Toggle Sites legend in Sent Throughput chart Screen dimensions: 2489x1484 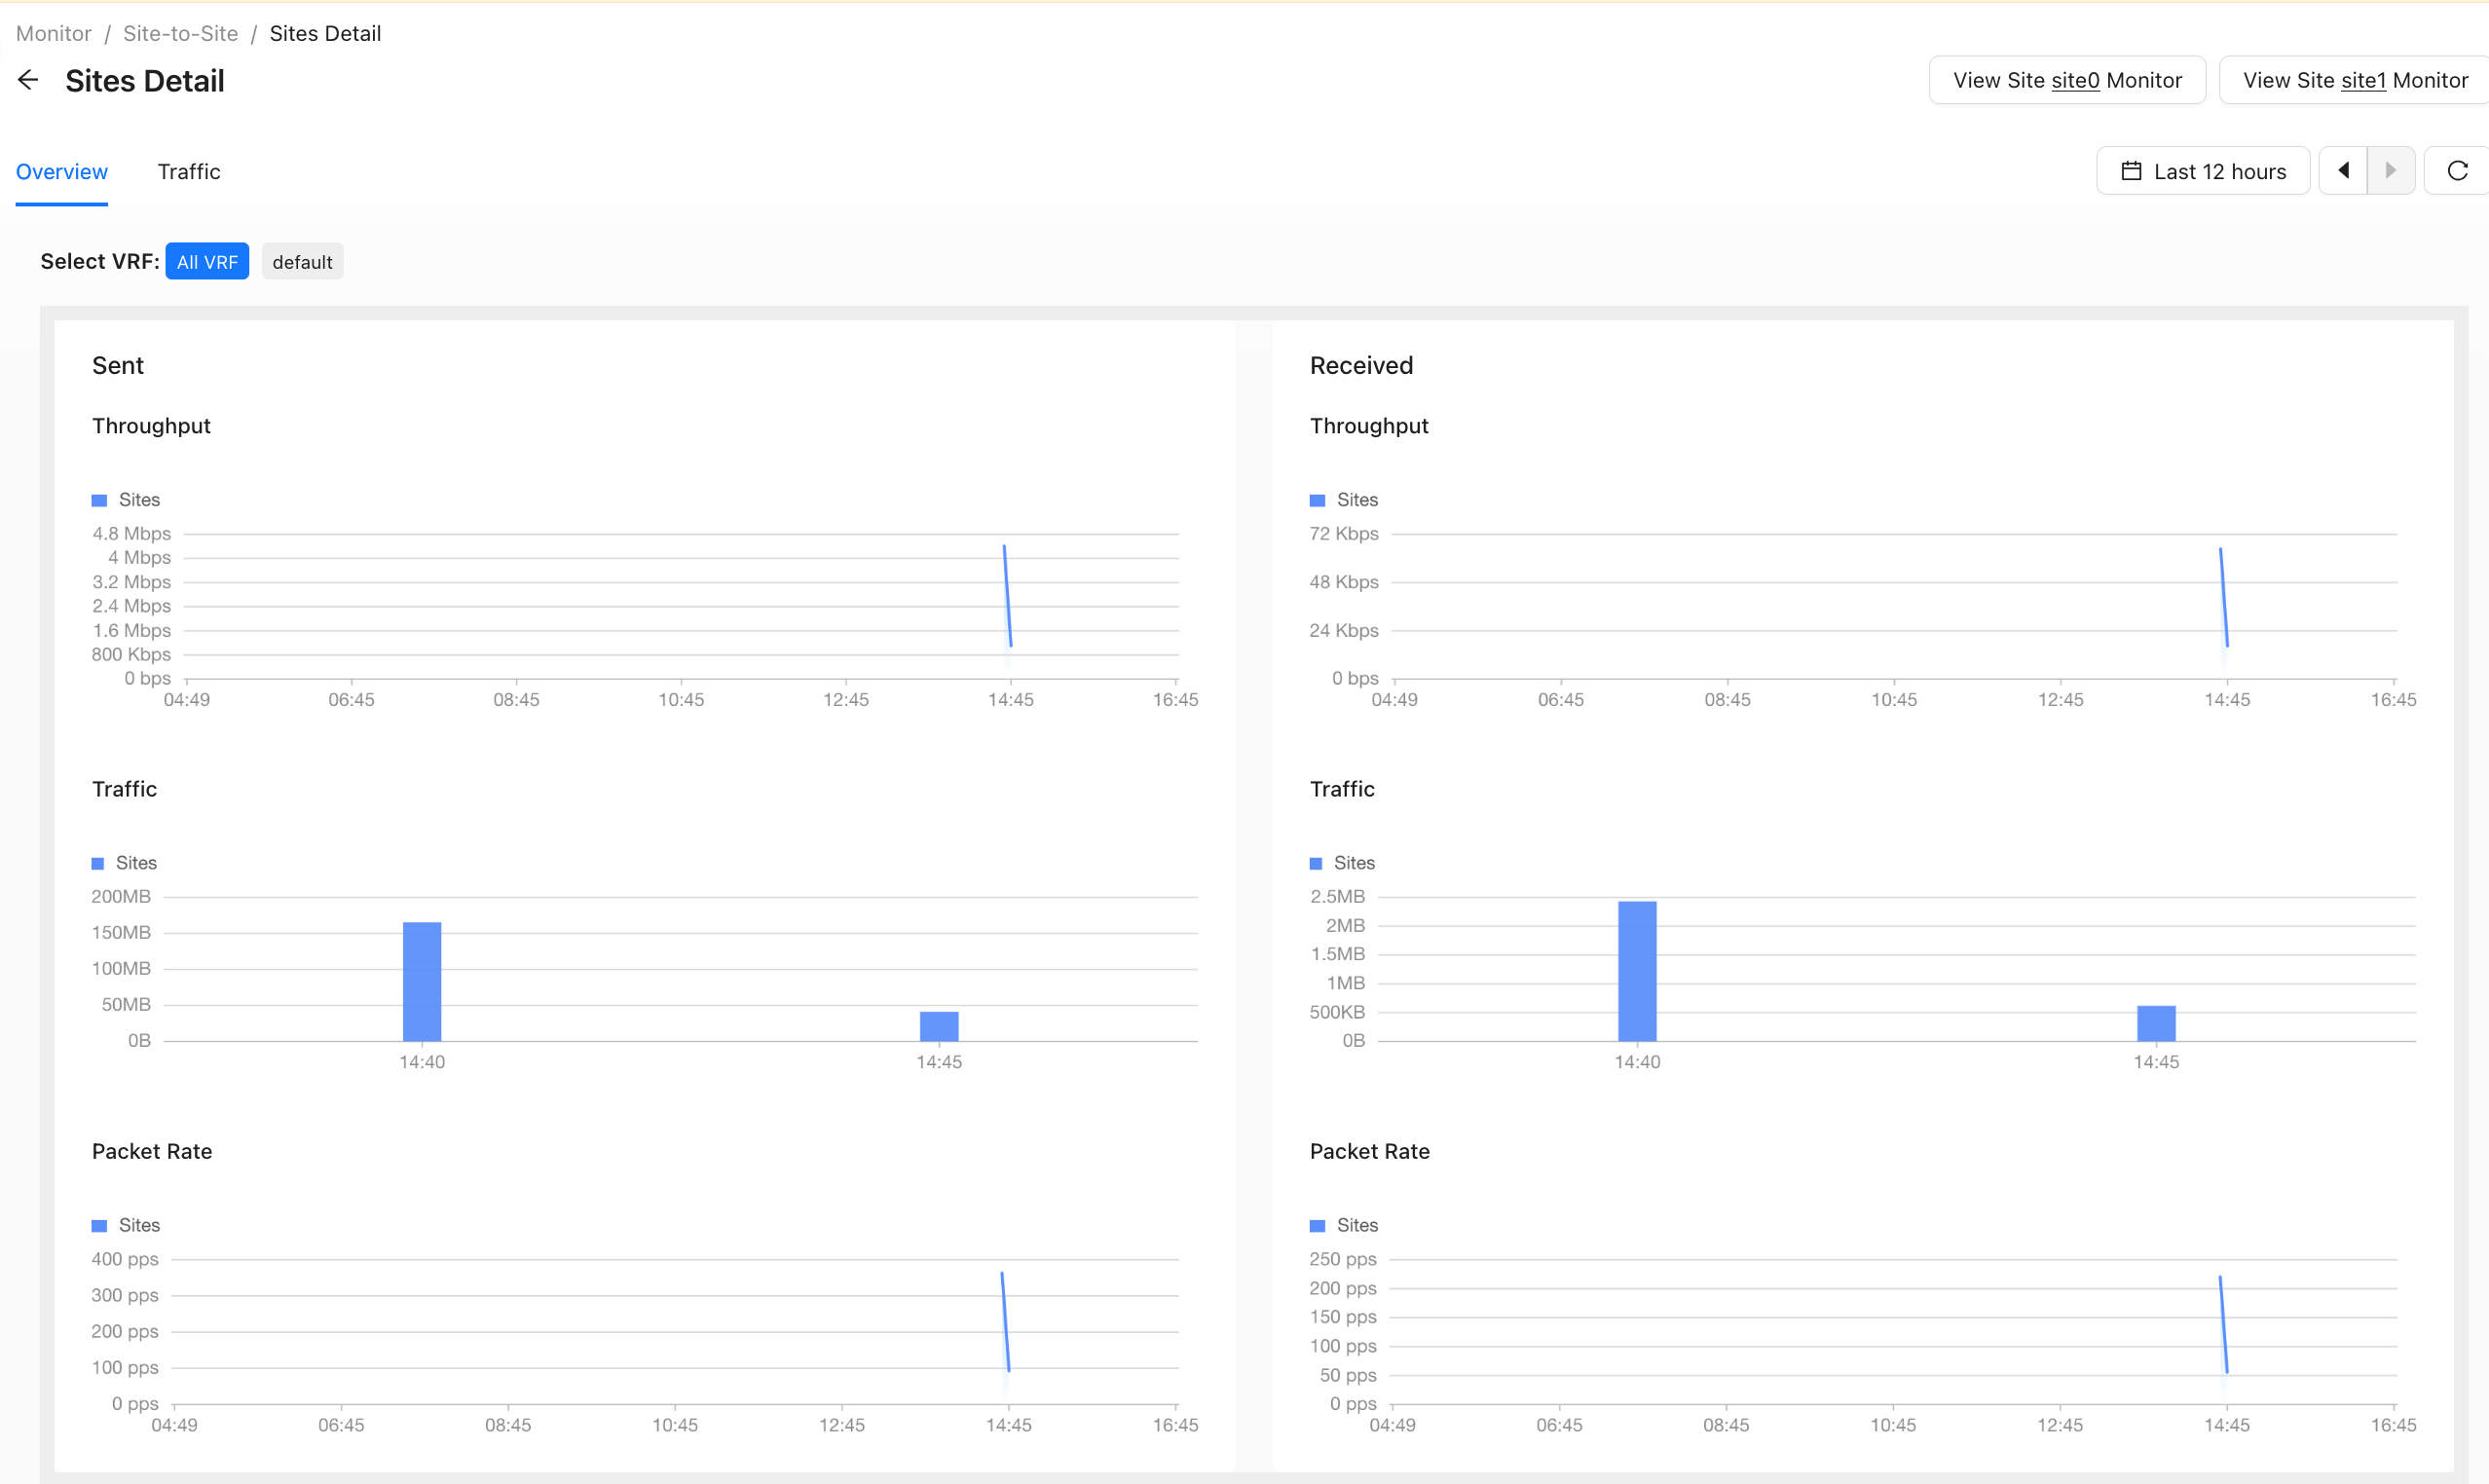(126, 499)
